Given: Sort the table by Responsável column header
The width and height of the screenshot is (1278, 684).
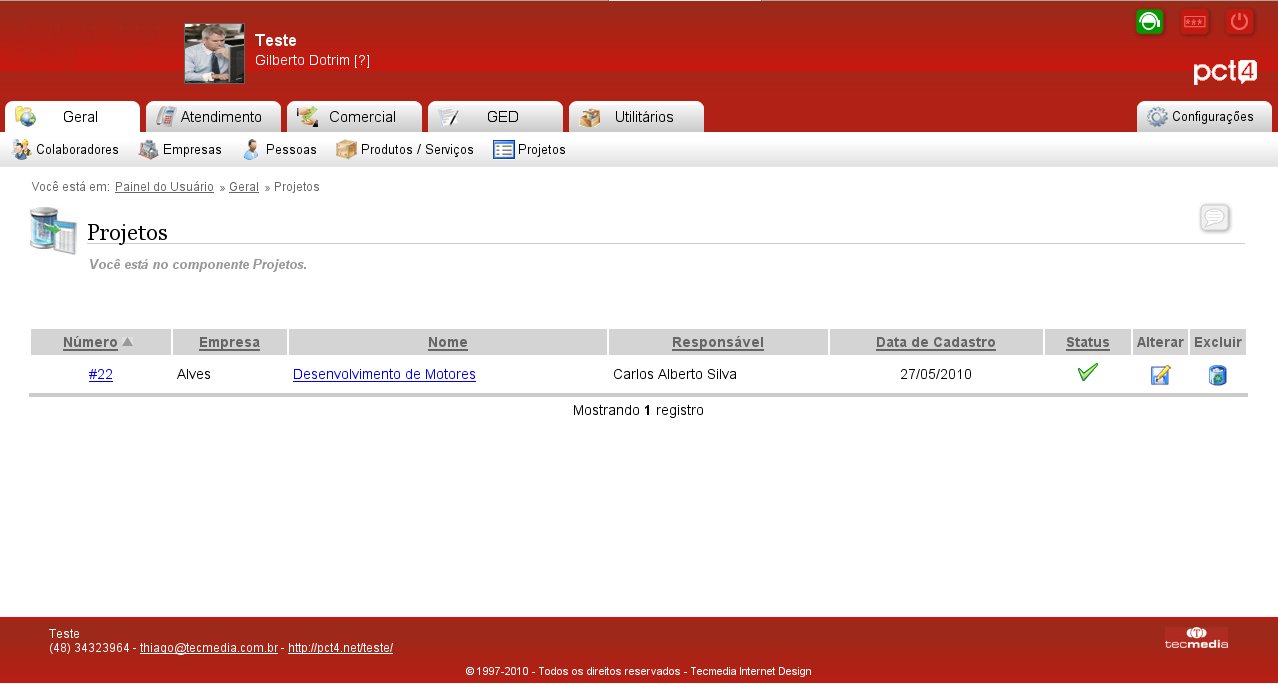Looking at the screenshot, I should [717, 342].
